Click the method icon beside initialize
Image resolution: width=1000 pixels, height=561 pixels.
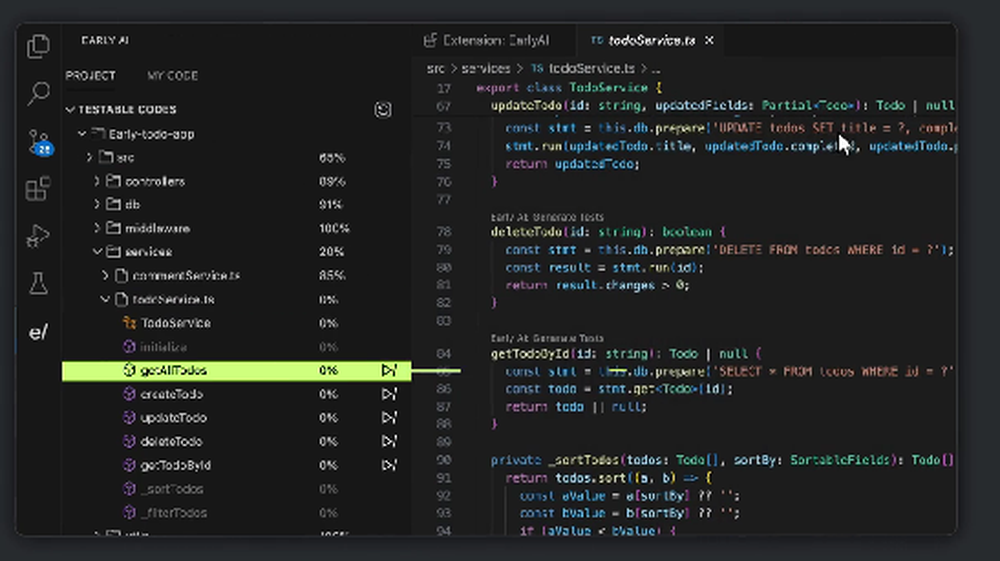coord(129,347)
